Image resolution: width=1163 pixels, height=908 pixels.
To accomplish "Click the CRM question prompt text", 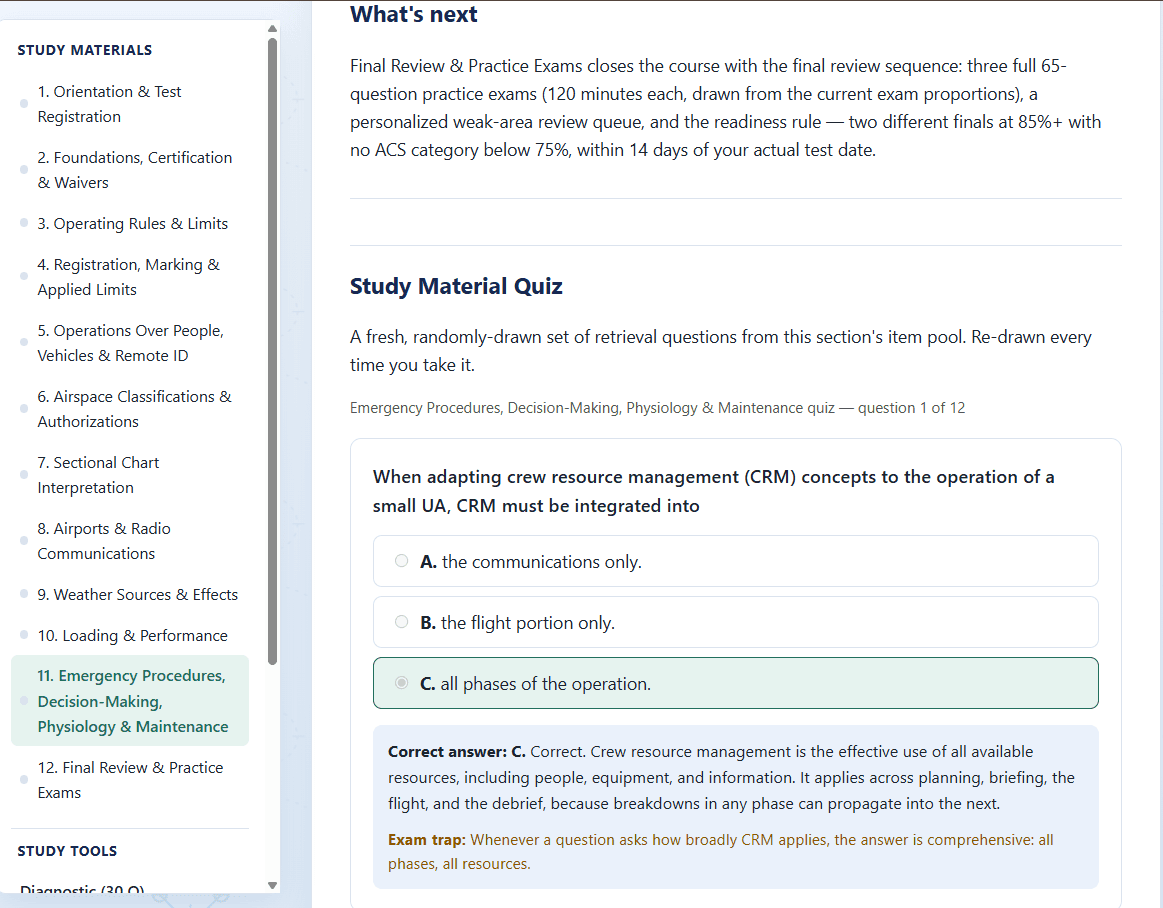I will click(714, 491).
